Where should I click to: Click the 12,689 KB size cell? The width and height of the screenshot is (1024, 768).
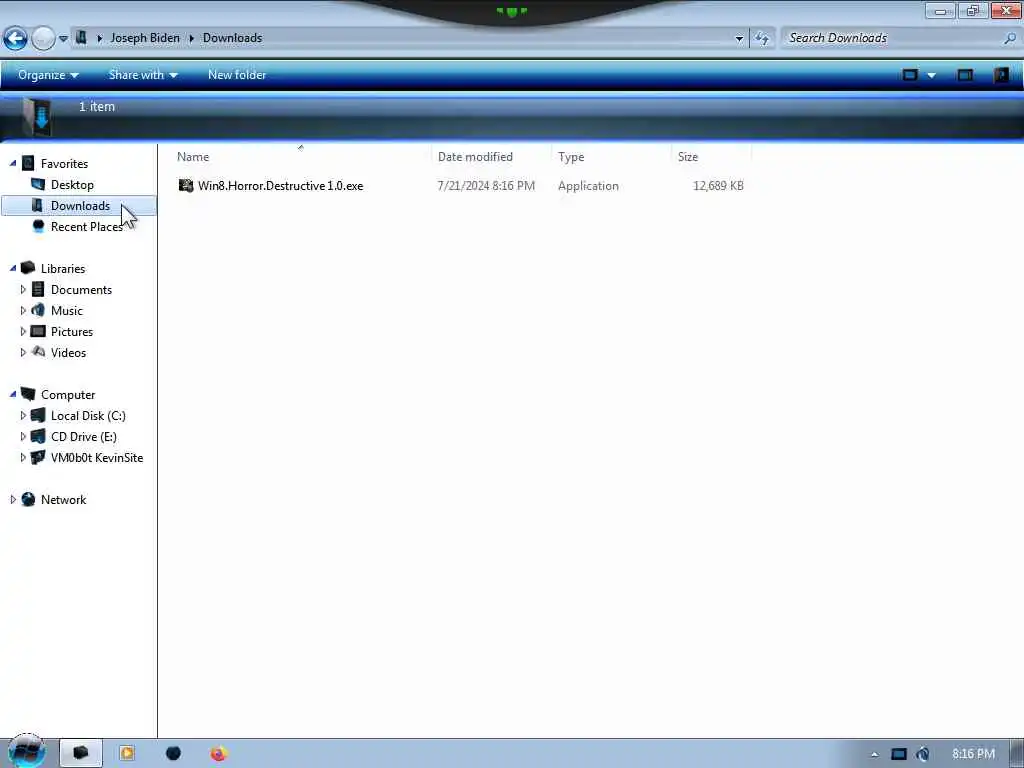[718, 186]
